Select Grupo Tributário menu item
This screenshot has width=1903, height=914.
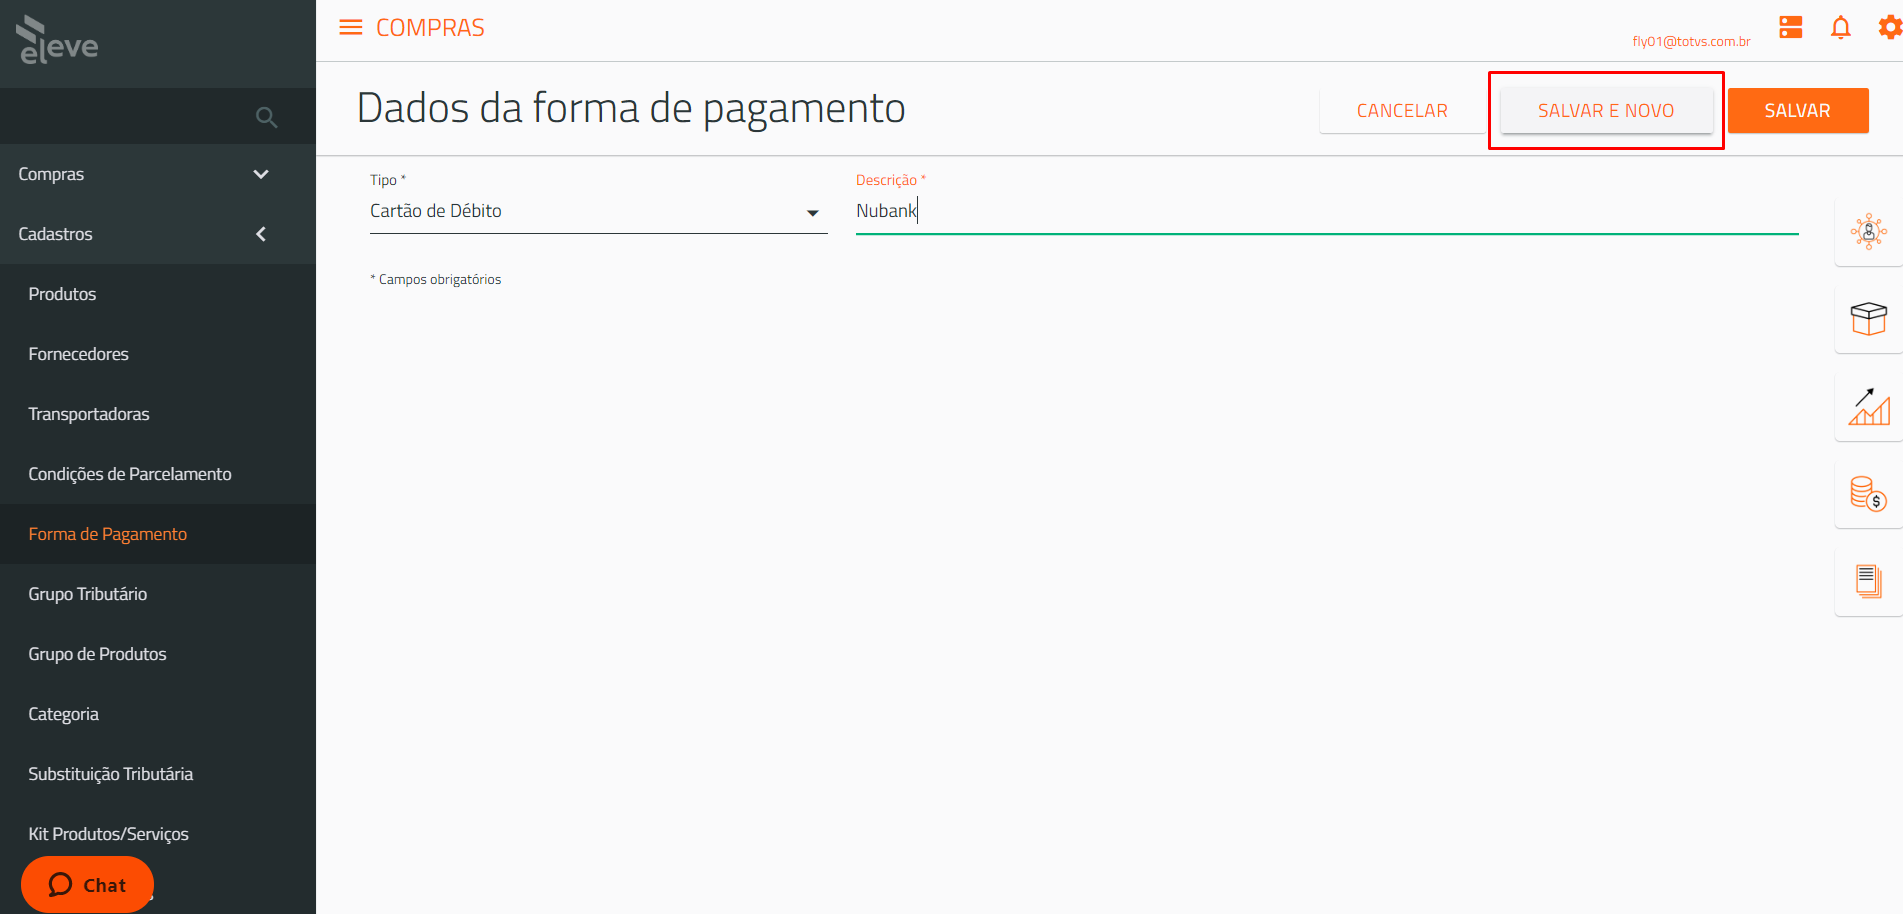88,594
